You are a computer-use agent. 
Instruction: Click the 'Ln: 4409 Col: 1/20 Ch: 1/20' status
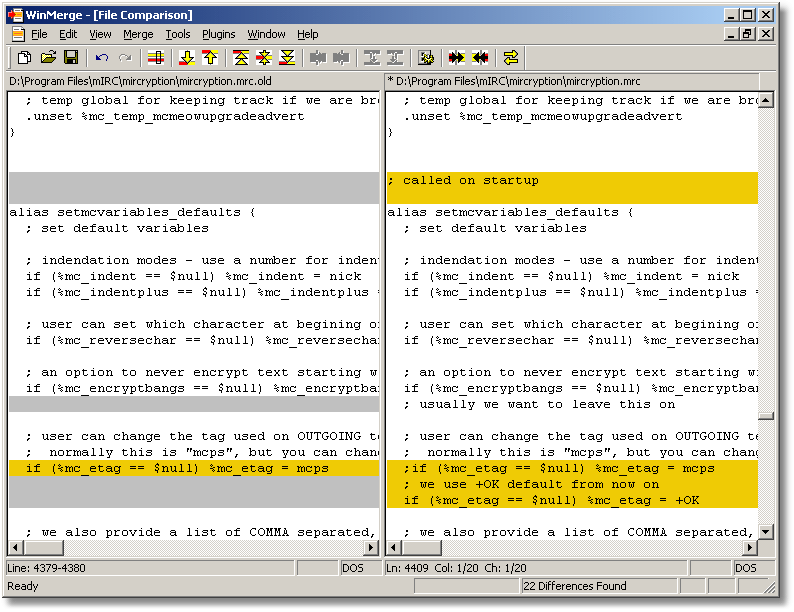536,568
